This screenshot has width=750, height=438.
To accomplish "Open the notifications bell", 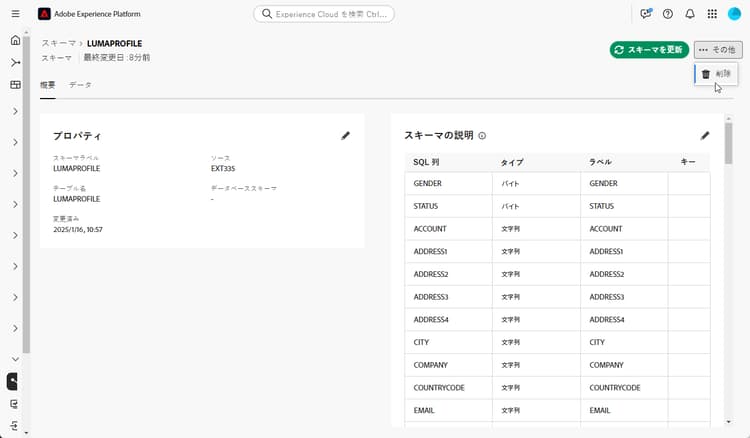I will click(690, 14).
